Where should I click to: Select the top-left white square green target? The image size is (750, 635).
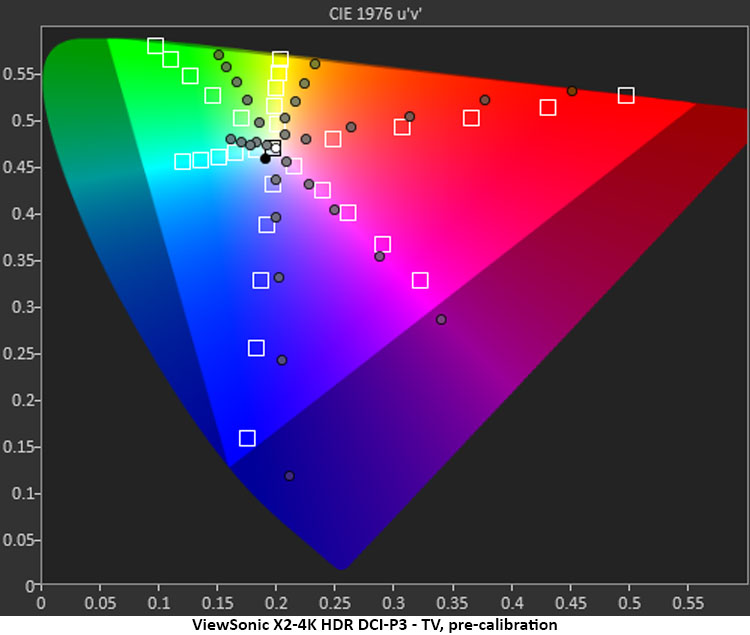point(155,46)
